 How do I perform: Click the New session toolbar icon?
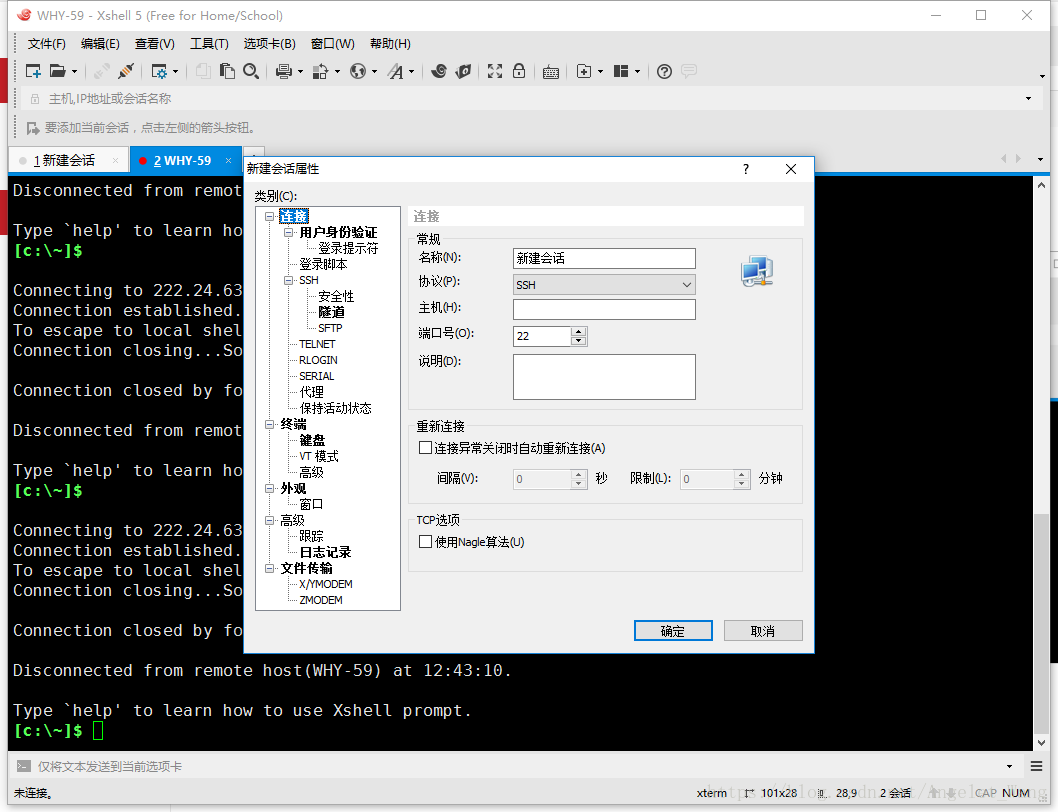pos(33,71)
